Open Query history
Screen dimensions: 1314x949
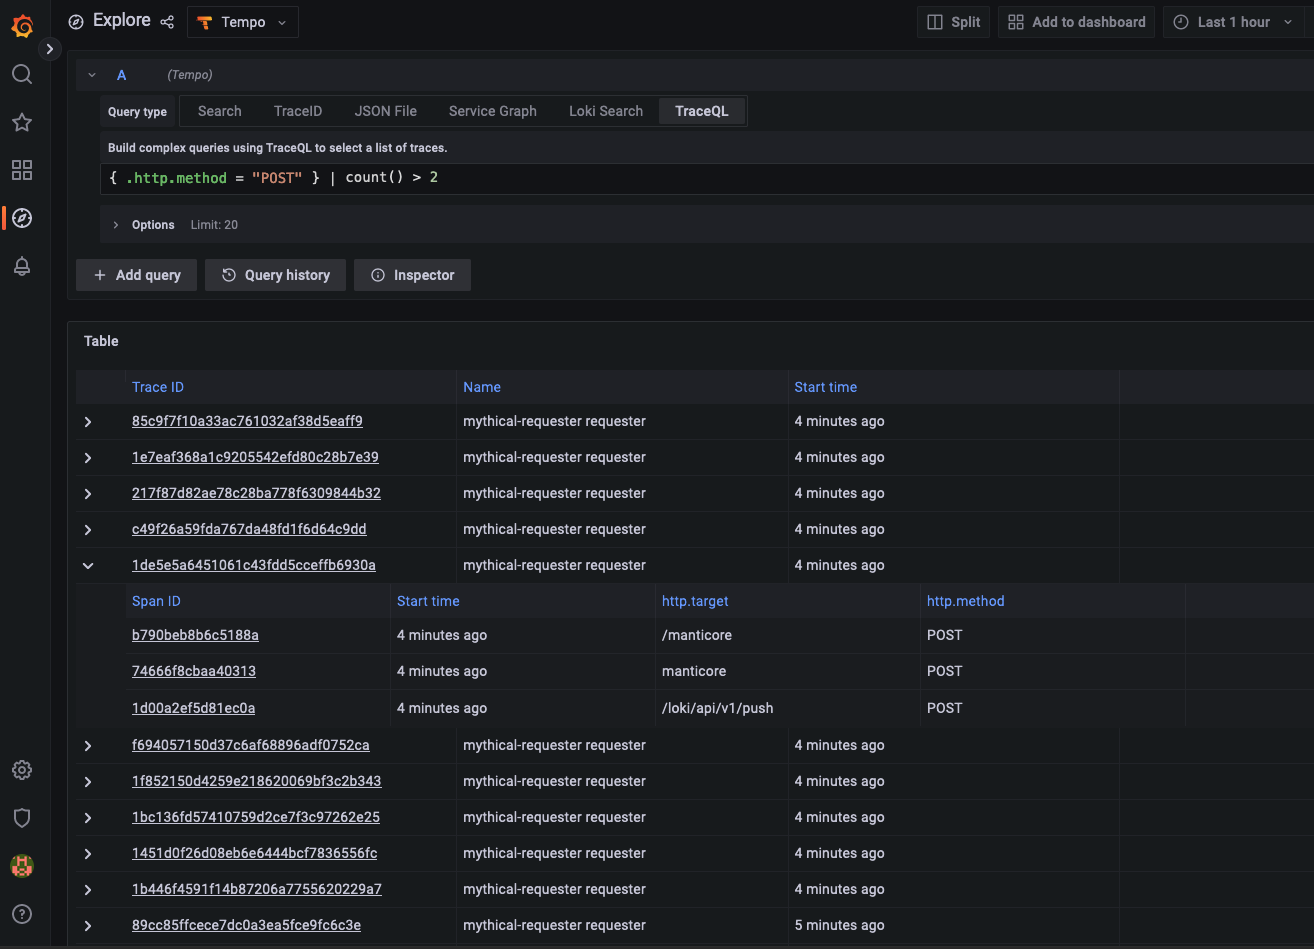275,274
